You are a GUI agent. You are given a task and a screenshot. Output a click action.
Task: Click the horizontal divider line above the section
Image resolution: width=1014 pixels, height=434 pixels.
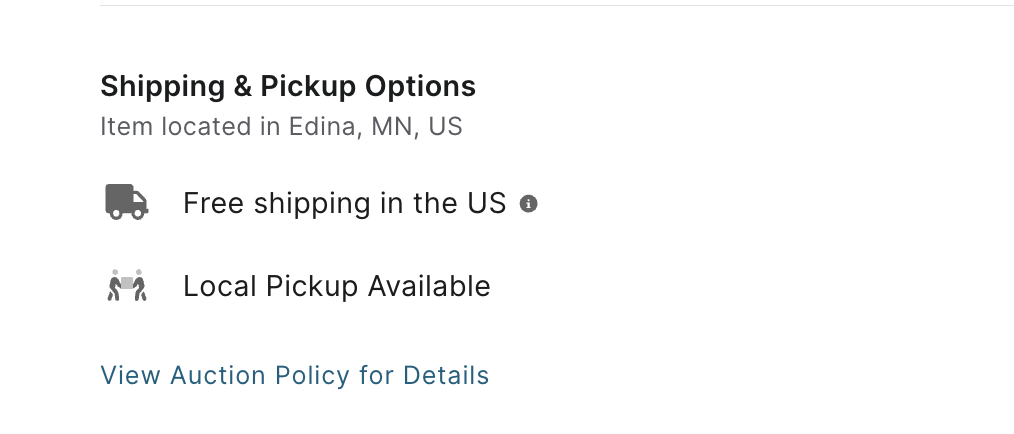557,6
